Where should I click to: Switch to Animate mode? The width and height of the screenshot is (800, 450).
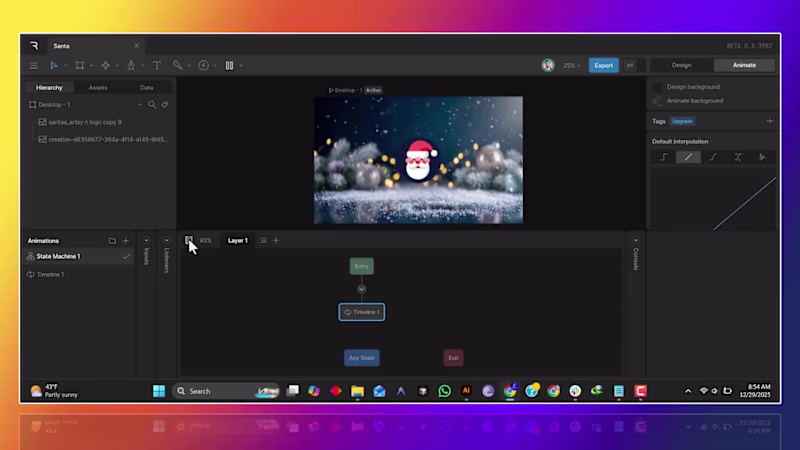pyautogui.click(x=744, y=65)
